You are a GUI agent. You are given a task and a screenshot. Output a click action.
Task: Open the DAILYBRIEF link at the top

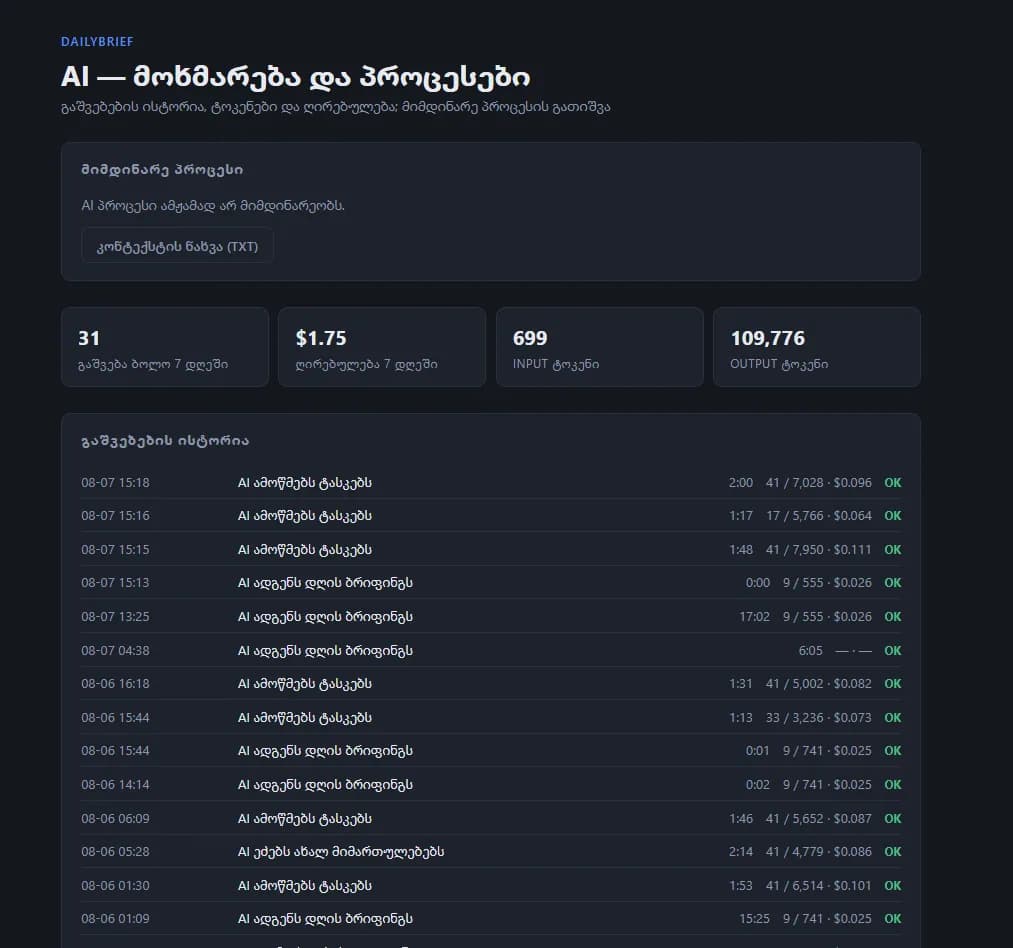pos(97,41)
